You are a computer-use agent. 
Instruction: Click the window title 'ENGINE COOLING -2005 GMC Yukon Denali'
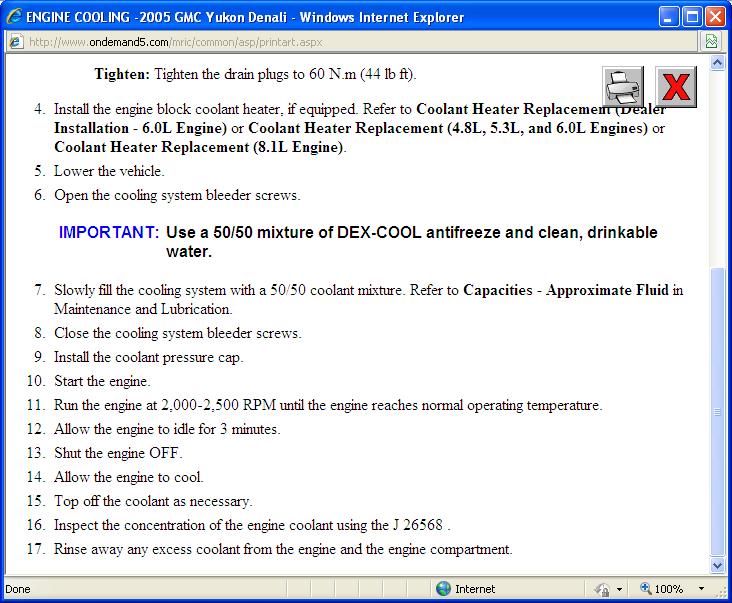pyautogui.click(x=156, y=17)
